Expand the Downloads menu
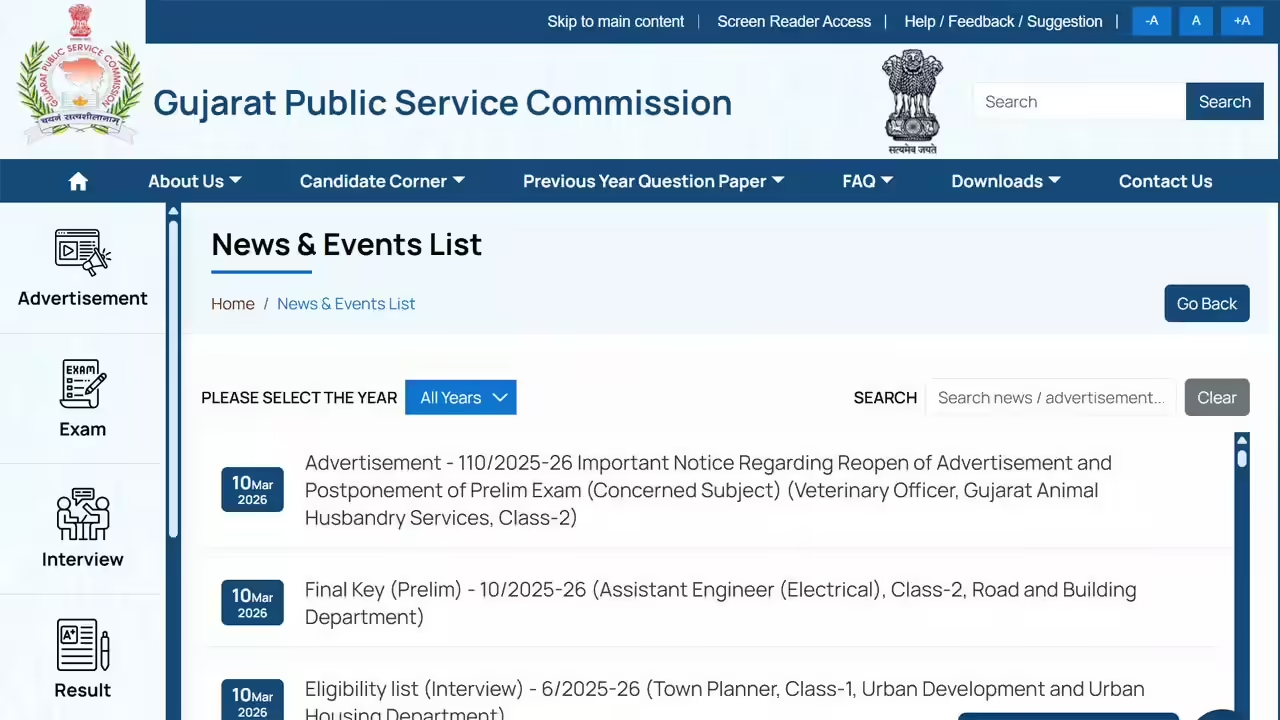This screenshot has width=1280, height=720. point(1005,181)
